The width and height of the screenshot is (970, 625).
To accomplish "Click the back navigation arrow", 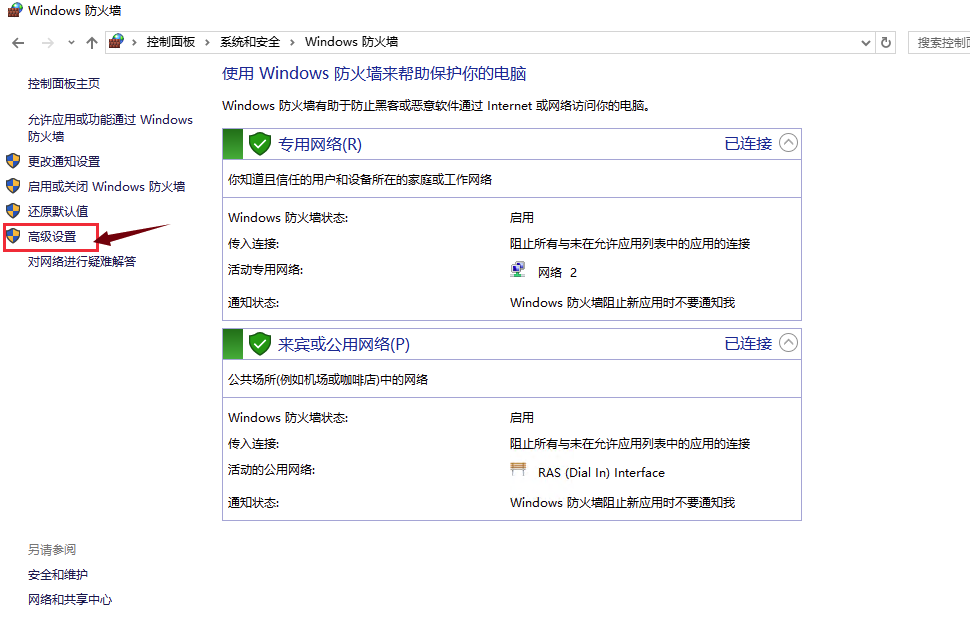I will (x=19, y=42).
